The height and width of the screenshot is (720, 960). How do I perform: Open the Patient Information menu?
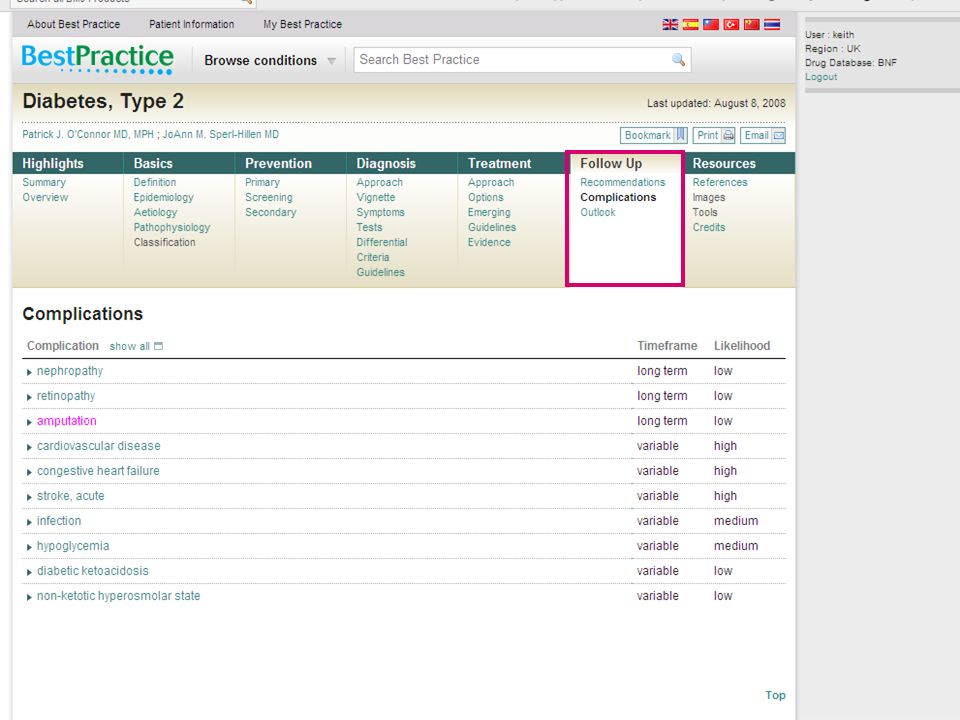[192, 24]
